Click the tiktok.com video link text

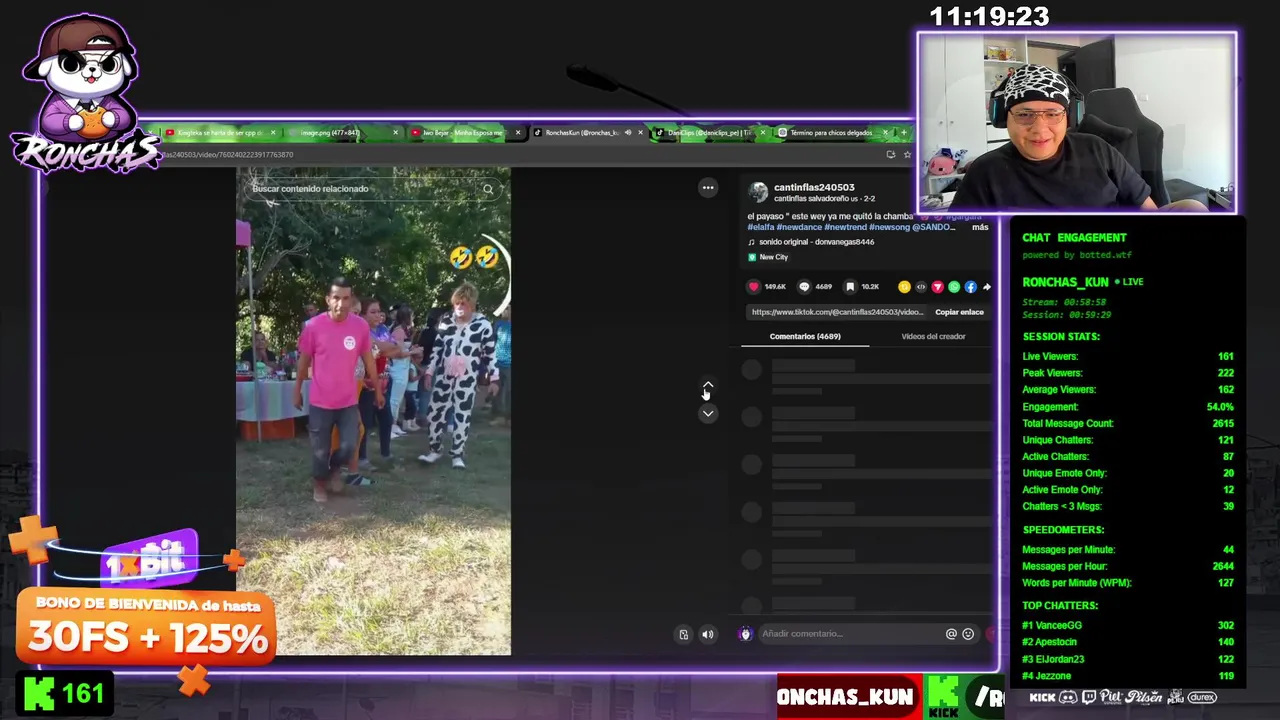(837, 312)
